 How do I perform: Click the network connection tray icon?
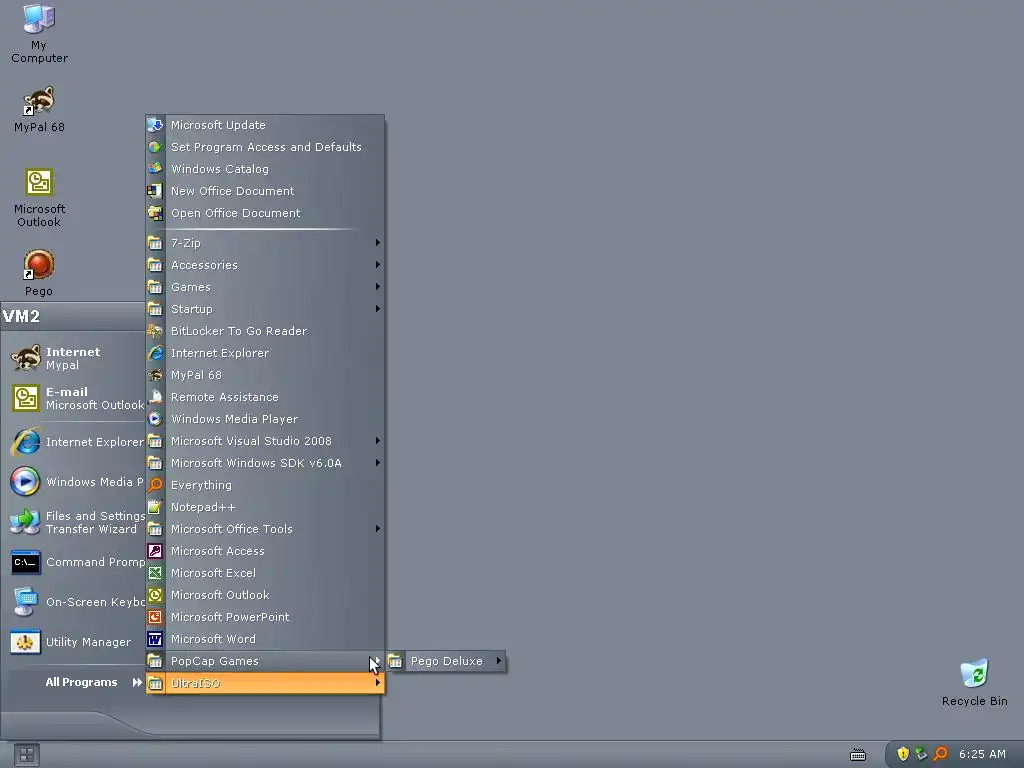tap(921, 754)
